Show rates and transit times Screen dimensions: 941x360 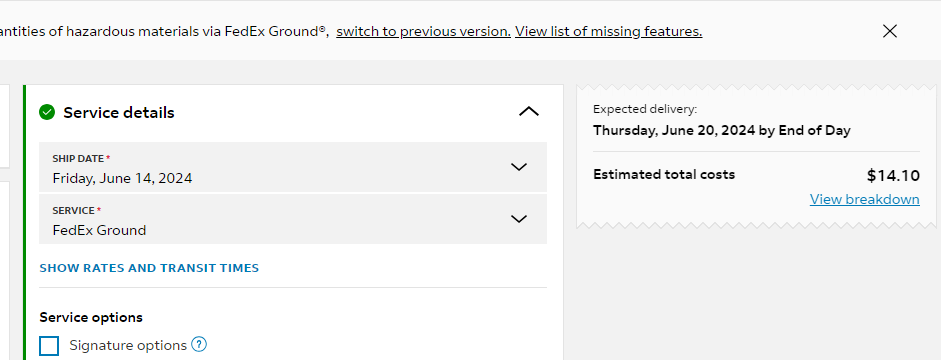point(149,268)
